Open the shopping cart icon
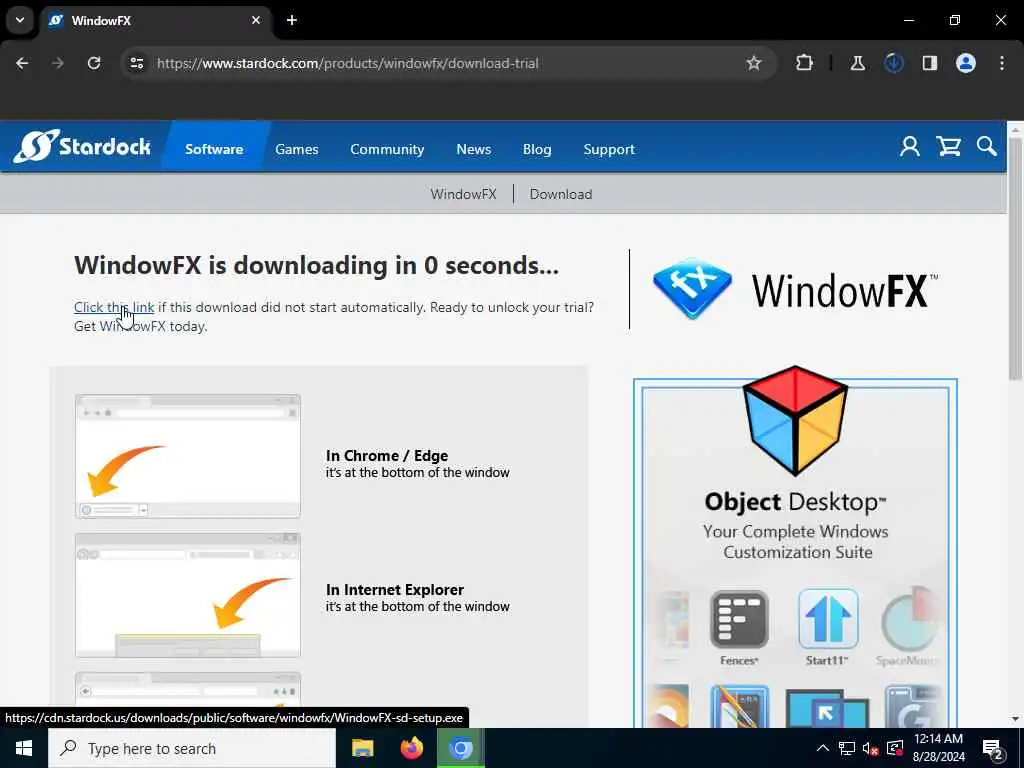The height and width of the screenshot is (768, 1024). [948, 146]
